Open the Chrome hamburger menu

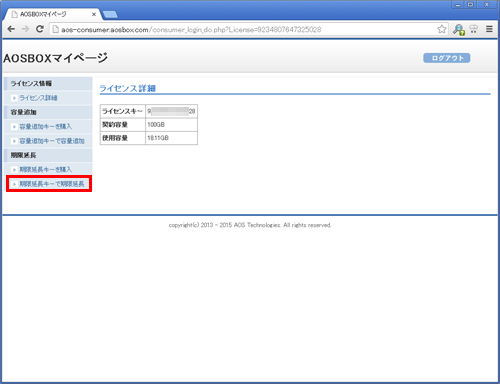489,29
